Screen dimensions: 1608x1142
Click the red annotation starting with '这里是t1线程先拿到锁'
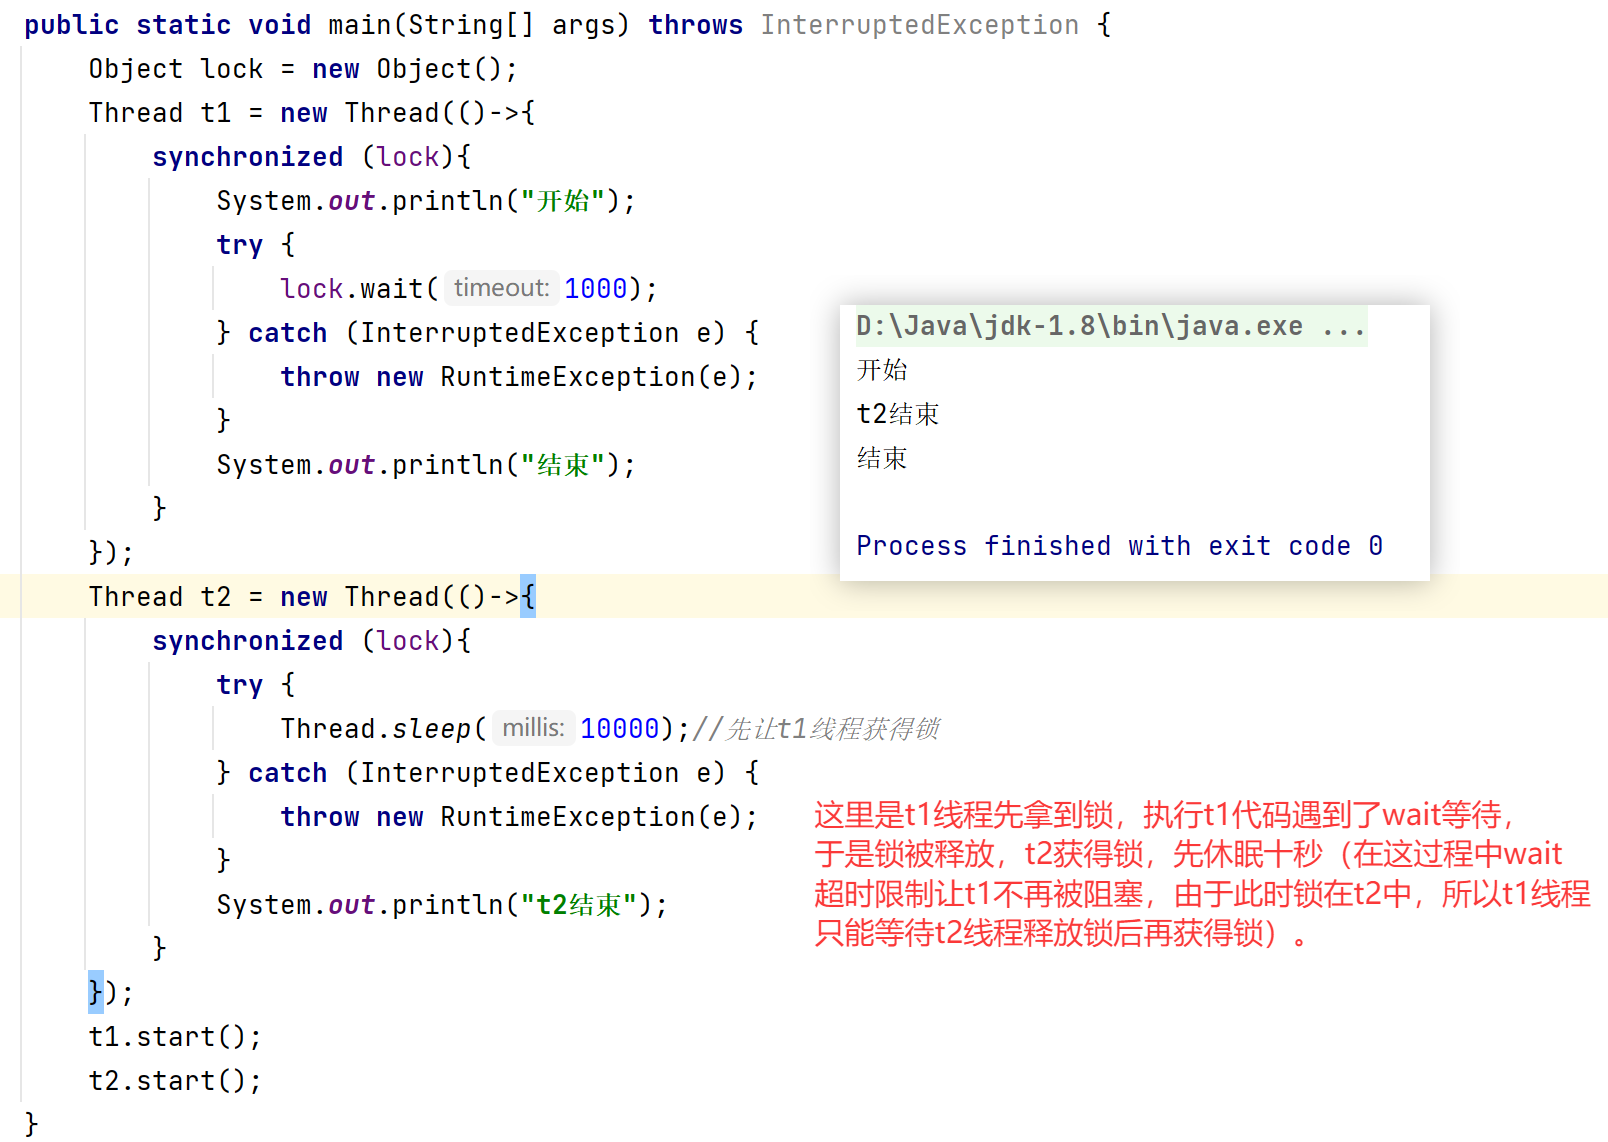tap(1202, 874)
